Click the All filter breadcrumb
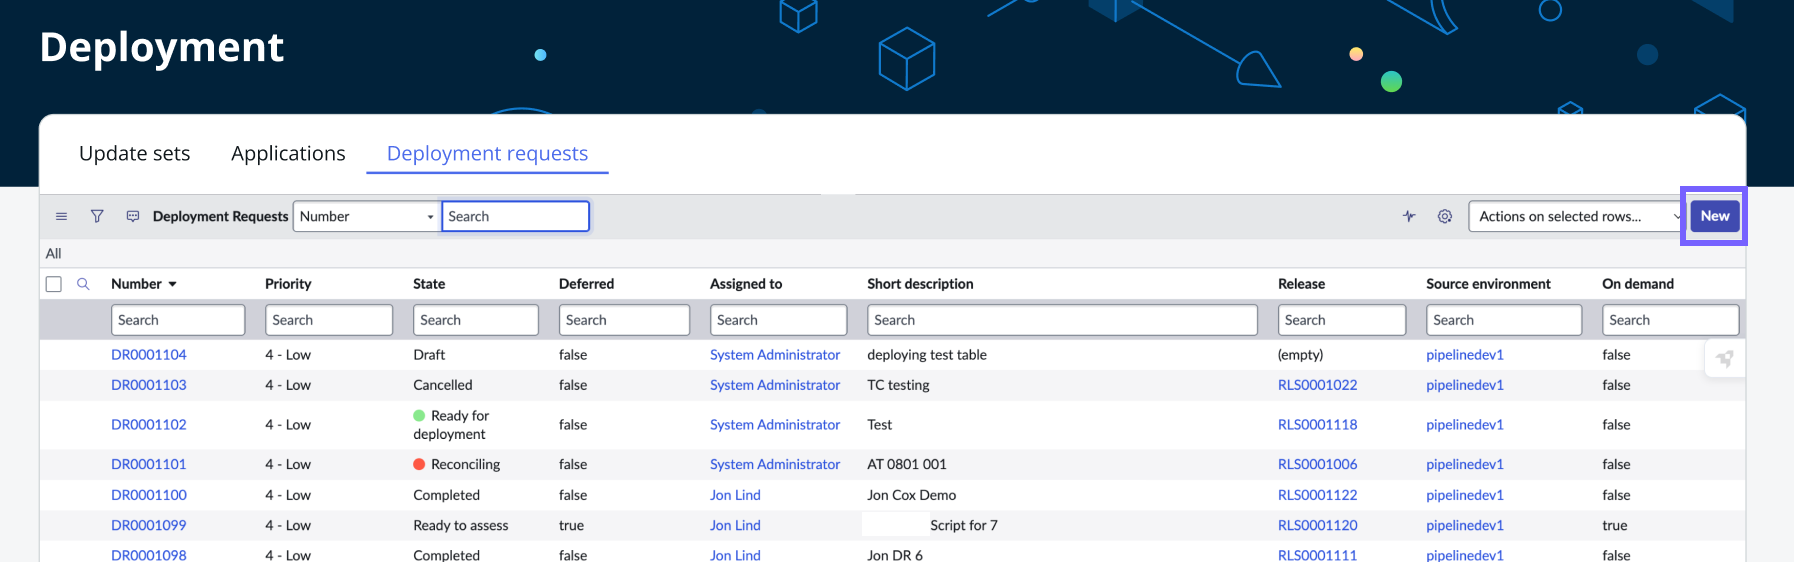The height and width of the screenshot is (562, 1794). point(53,254)
